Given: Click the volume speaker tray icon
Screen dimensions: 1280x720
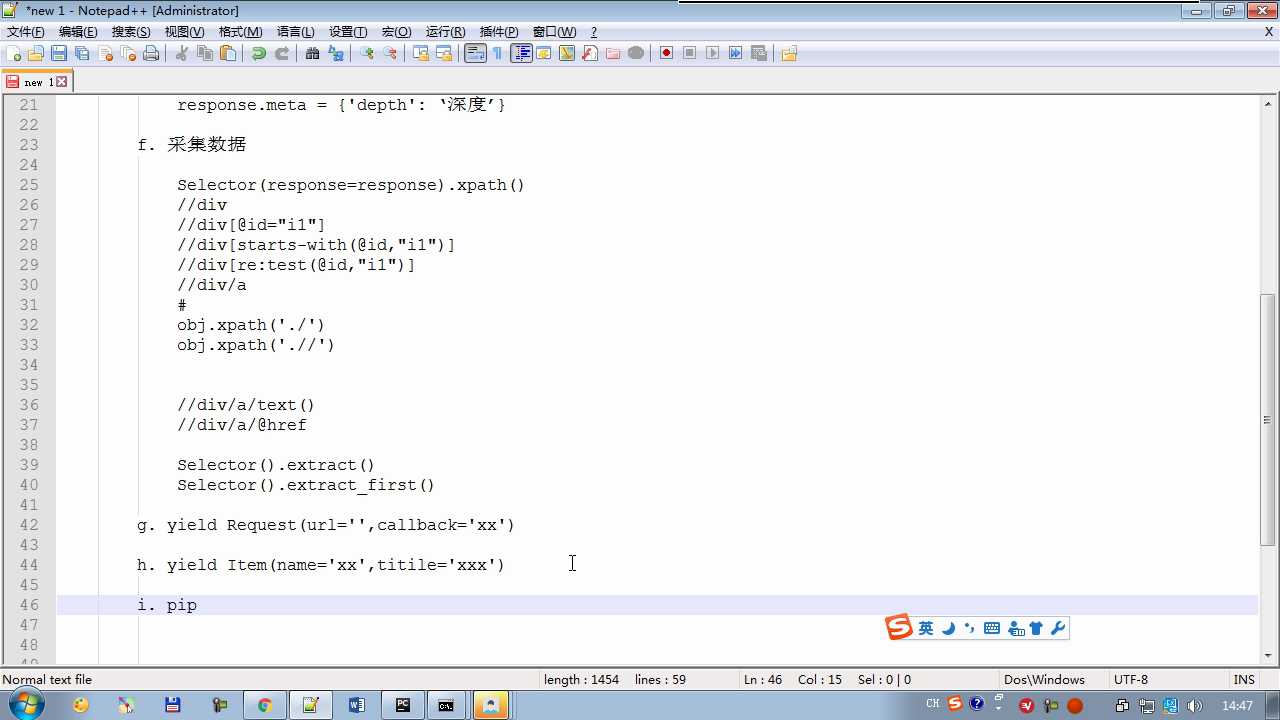Looking at the screenshot, I should pyautogui.click(x=1195, y=706).
